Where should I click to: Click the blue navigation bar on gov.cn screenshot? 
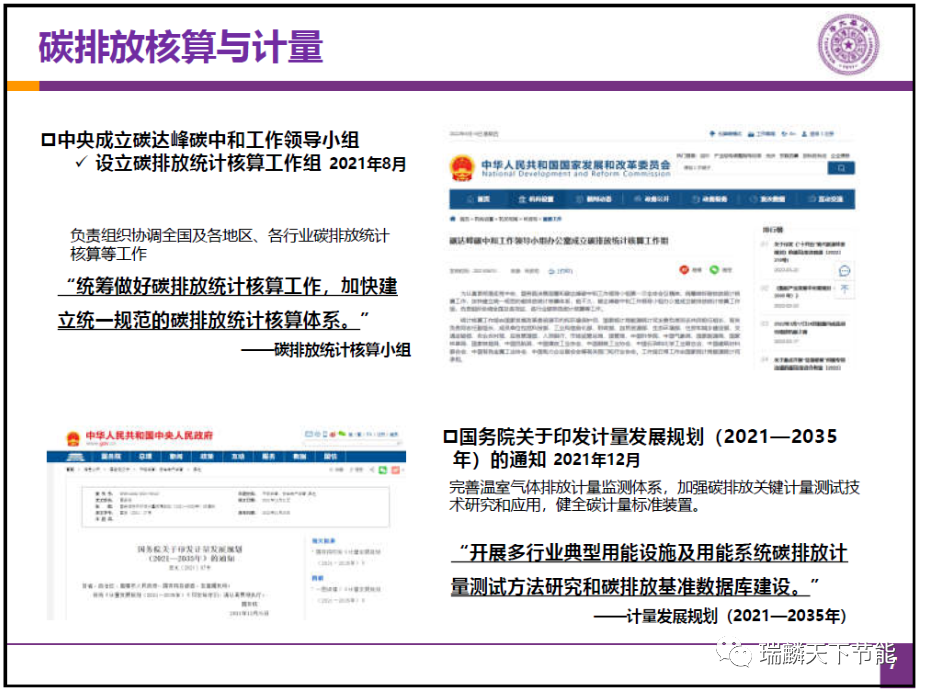click(226, 457)
